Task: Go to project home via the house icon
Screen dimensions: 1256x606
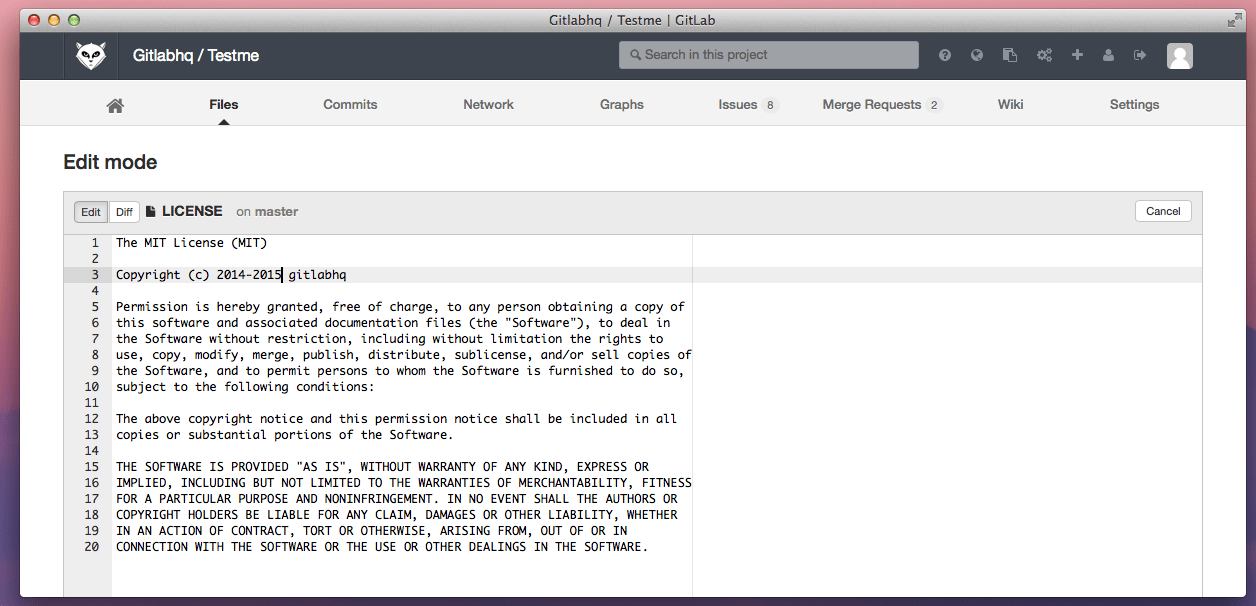Action: coord(115,104)
